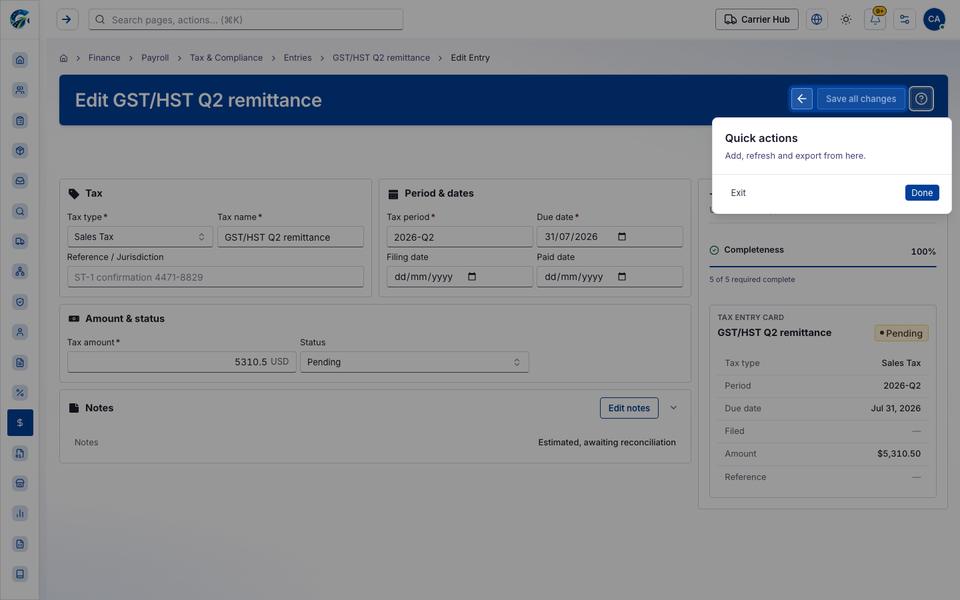The height and width of the screenshot is (600, 960).
Task: Click the Done button in Quick actions popup
Action: tap(921, 193)
